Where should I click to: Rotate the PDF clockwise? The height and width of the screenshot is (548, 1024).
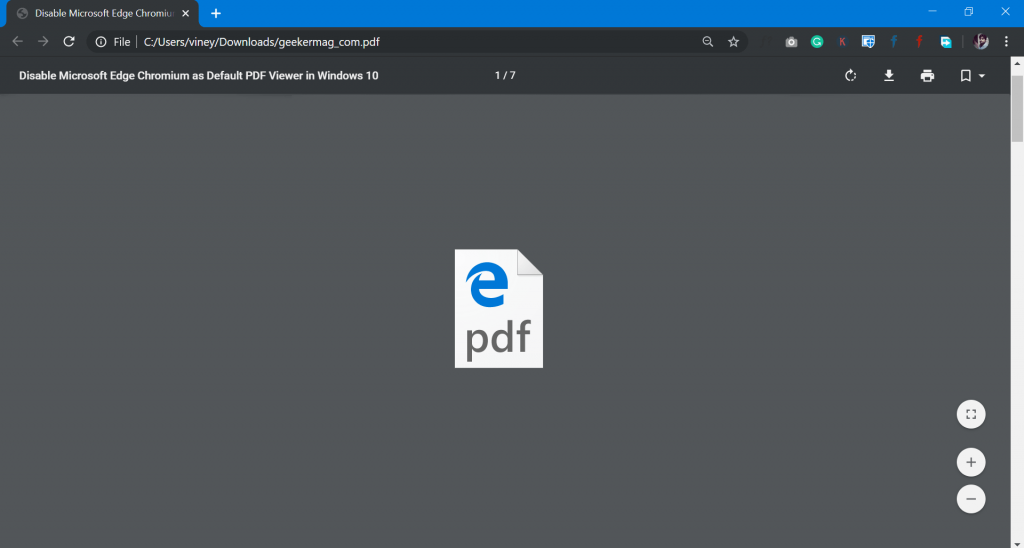pyautogui.click(x=850, y=76)
